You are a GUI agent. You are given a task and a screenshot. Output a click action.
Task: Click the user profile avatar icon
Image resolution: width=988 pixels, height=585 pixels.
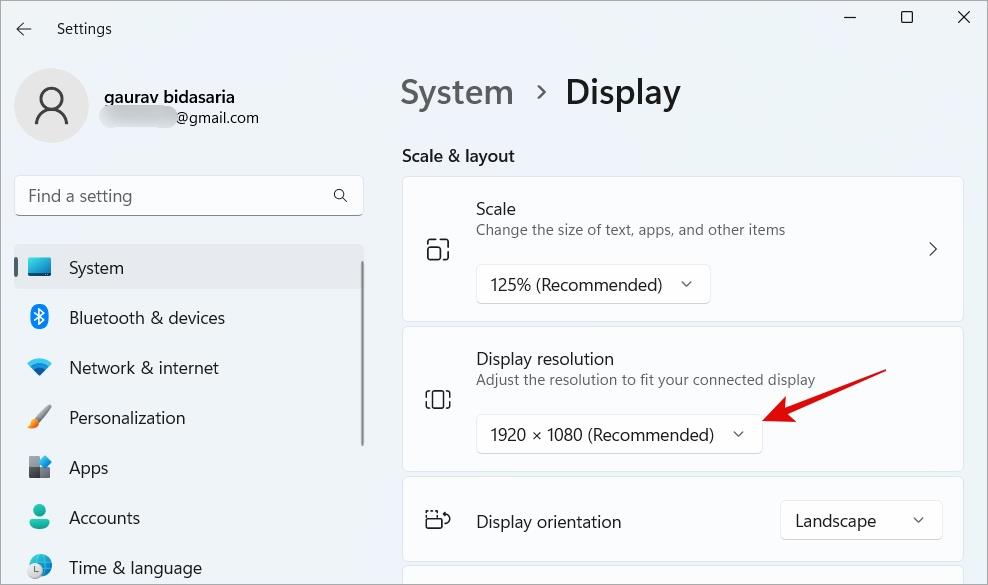tap(52, 105)
